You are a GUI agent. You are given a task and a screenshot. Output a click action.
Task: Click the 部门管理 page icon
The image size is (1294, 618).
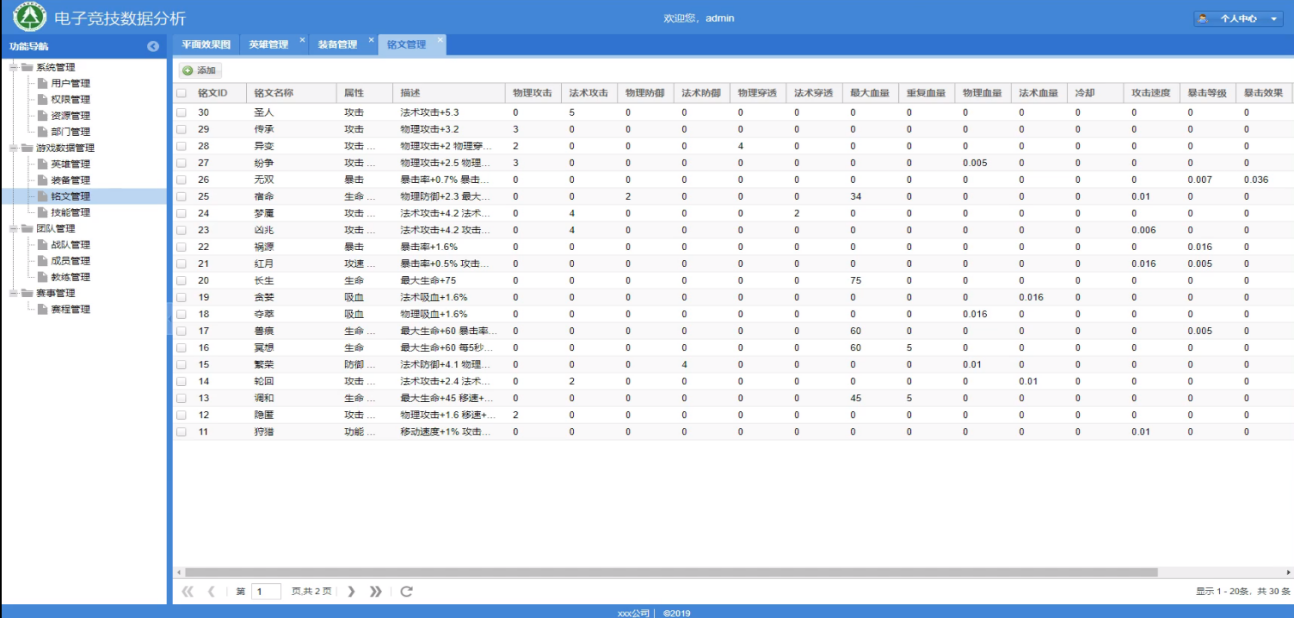pyautogui.click(x=43, y=131)
